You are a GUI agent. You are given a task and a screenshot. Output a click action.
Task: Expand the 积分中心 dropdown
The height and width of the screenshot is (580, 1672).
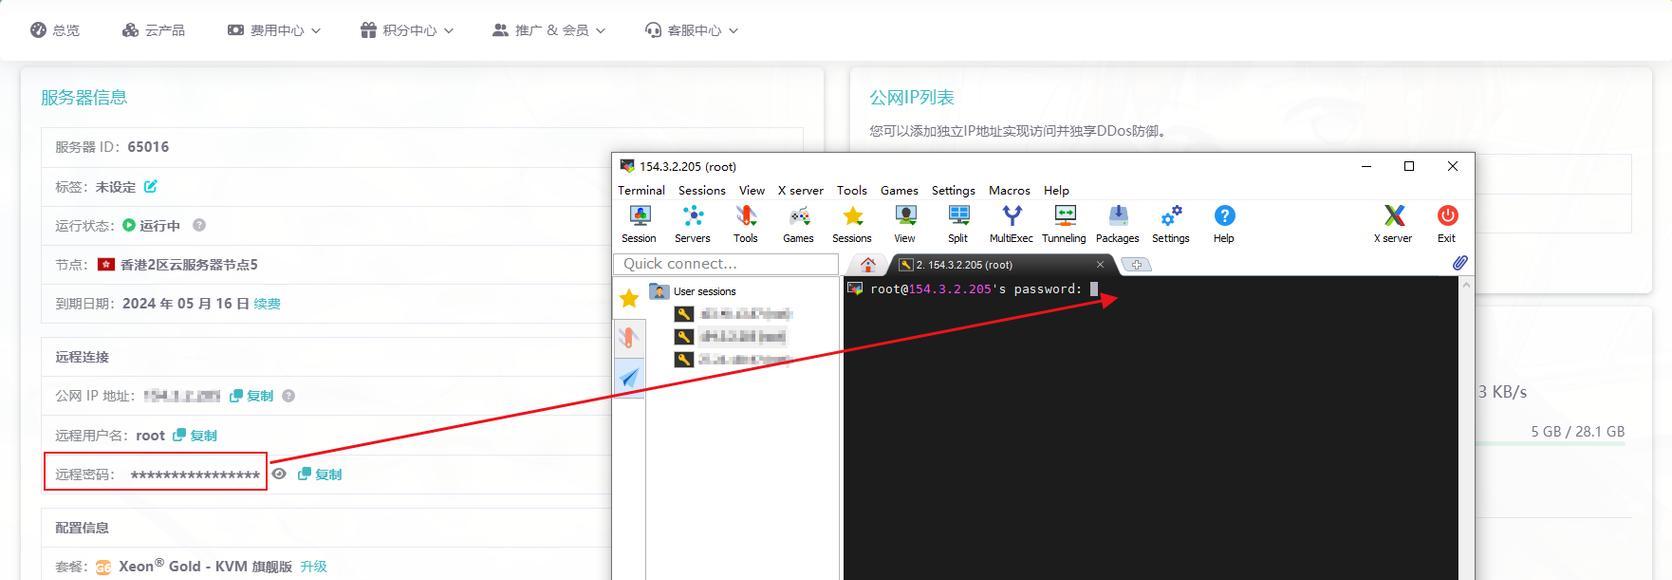407,30
